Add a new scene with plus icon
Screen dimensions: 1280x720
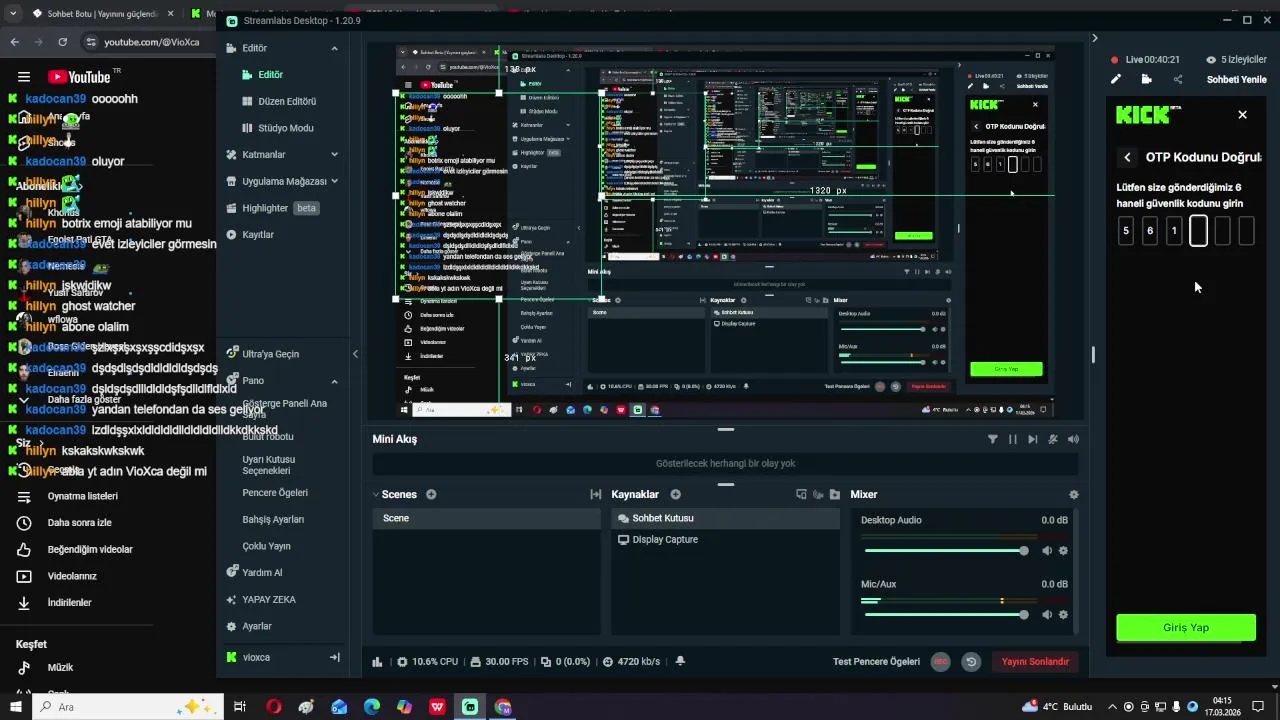(431, 494)
